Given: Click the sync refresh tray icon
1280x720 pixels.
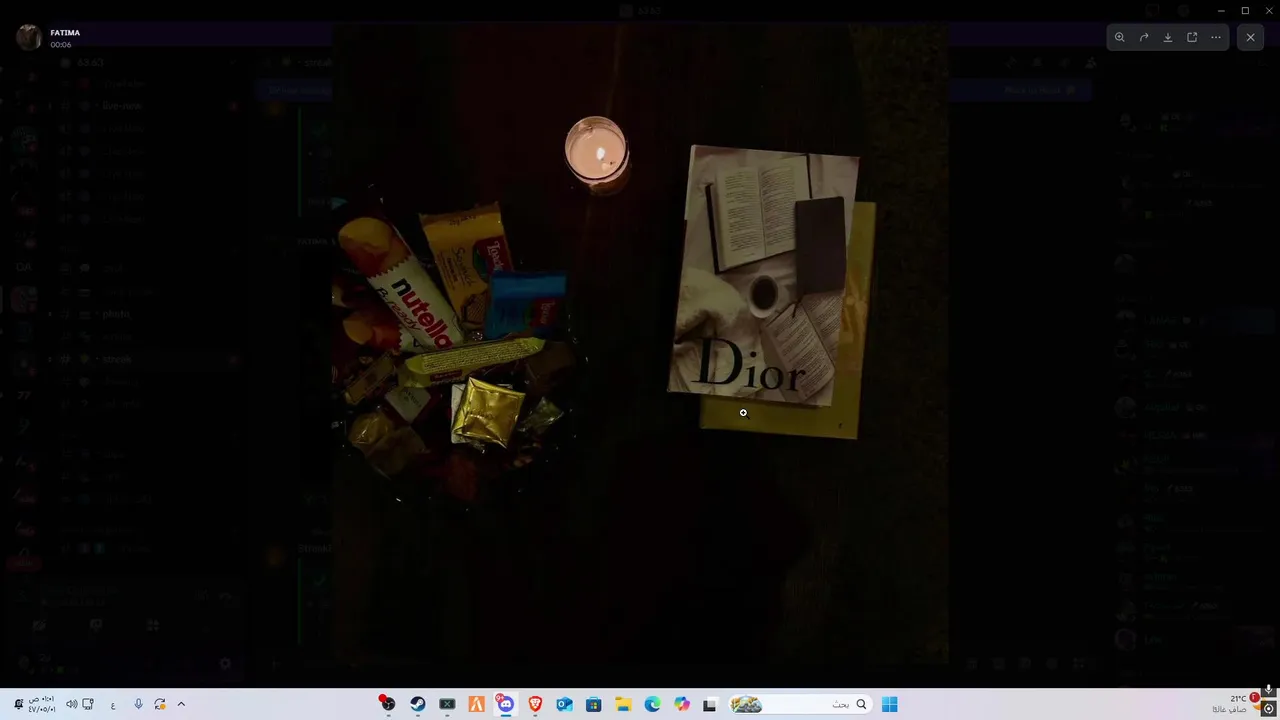Looking at the screenshot, I should click(160, 704).
